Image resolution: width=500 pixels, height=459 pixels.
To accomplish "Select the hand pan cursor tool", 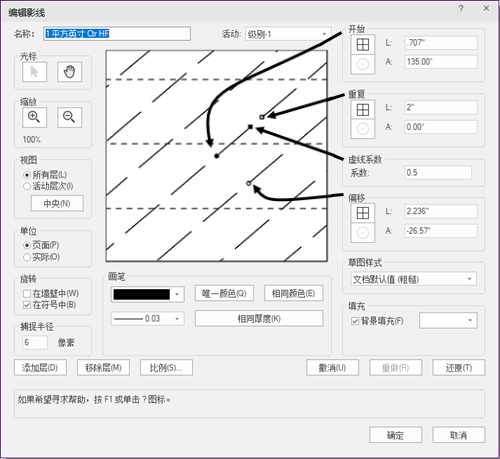I will pyautogui.click(x=69, y=72).
